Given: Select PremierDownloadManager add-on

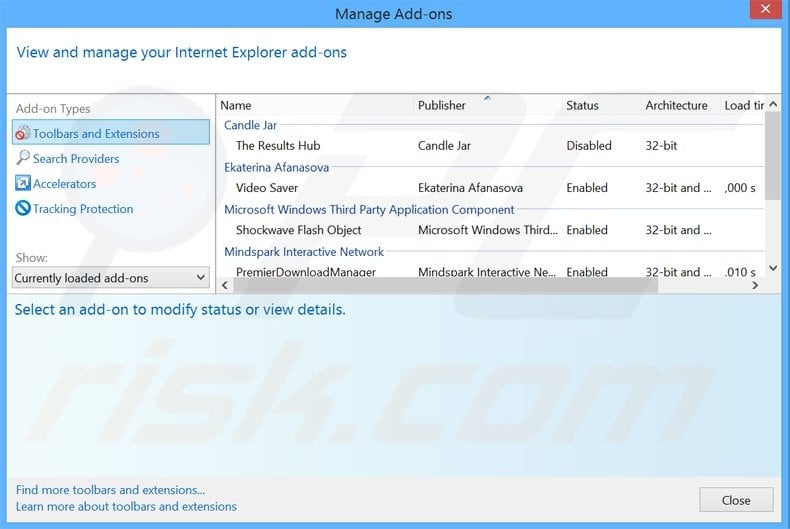Looking at the screenshot, I should pos(491,271).
